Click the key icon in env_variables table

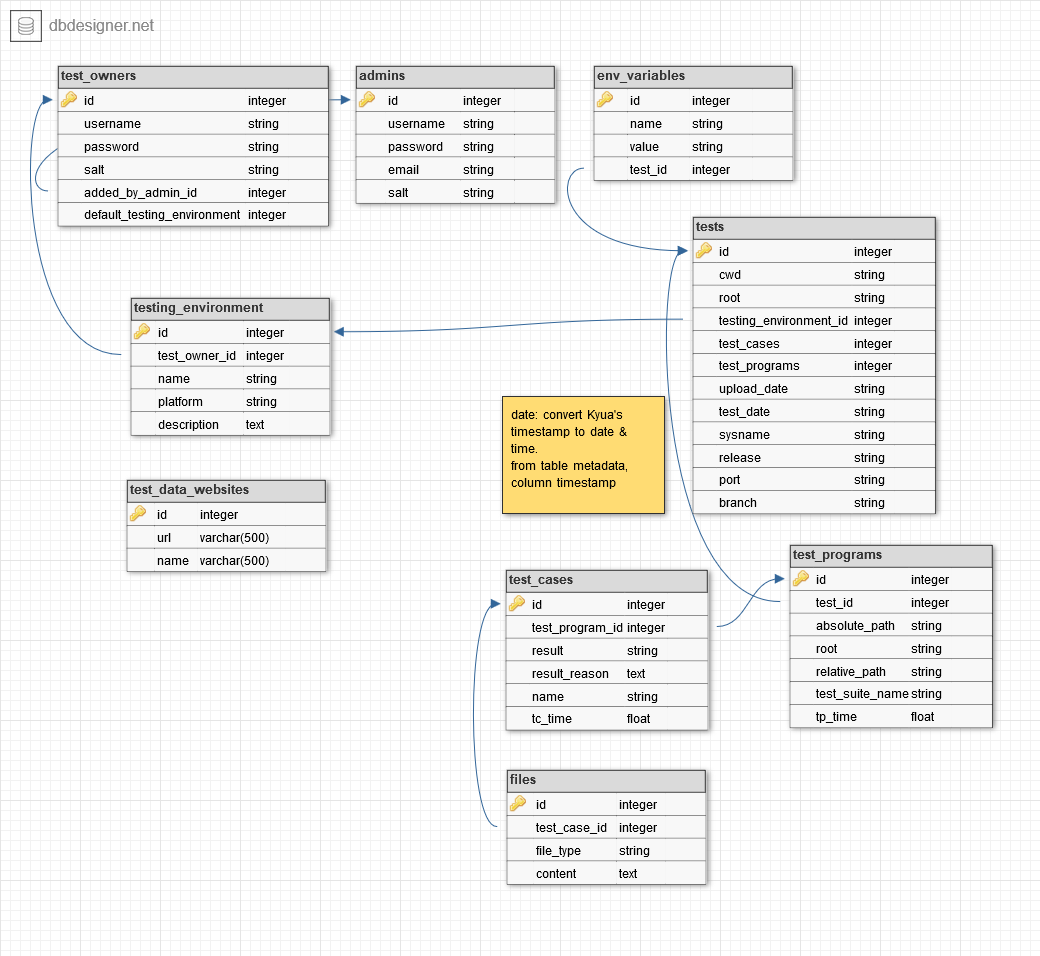coord(605,100)
